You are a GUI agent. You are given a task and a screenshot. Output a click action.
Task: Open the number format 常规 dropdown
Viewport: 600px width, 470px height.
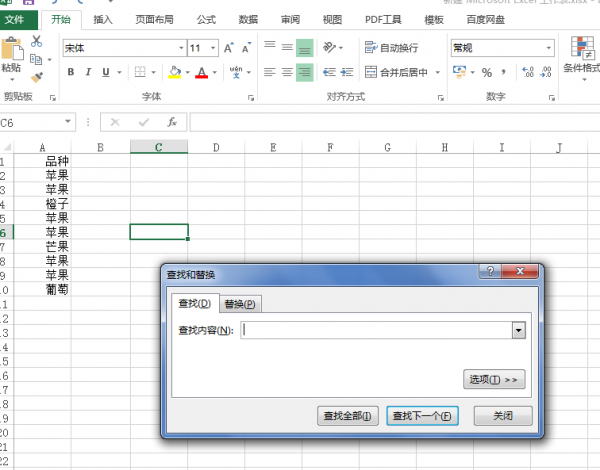tap(549, 48)
